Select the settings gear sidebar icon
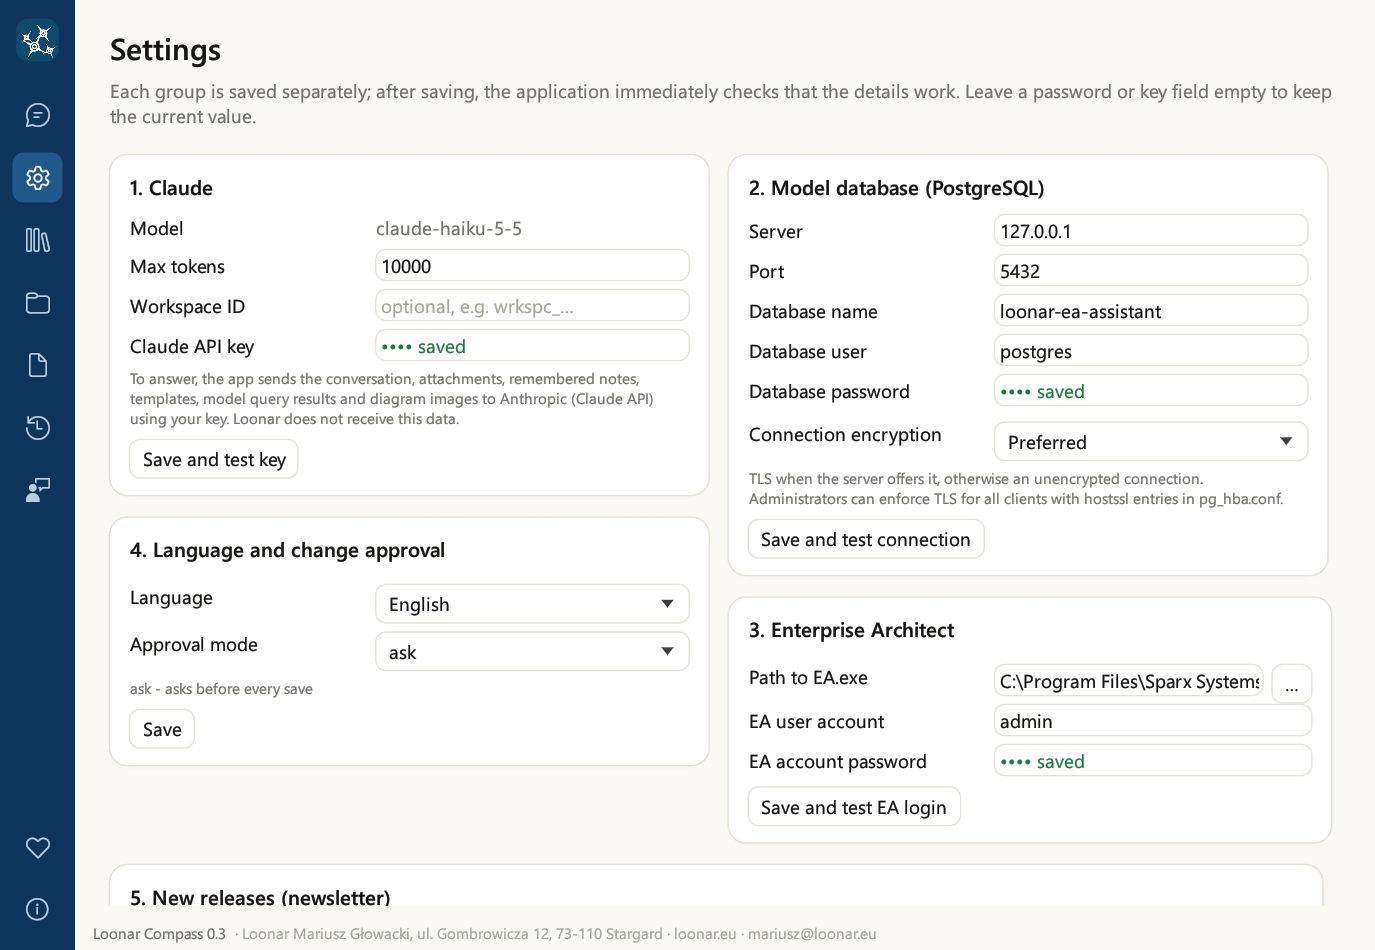 [x=38, y=178]
